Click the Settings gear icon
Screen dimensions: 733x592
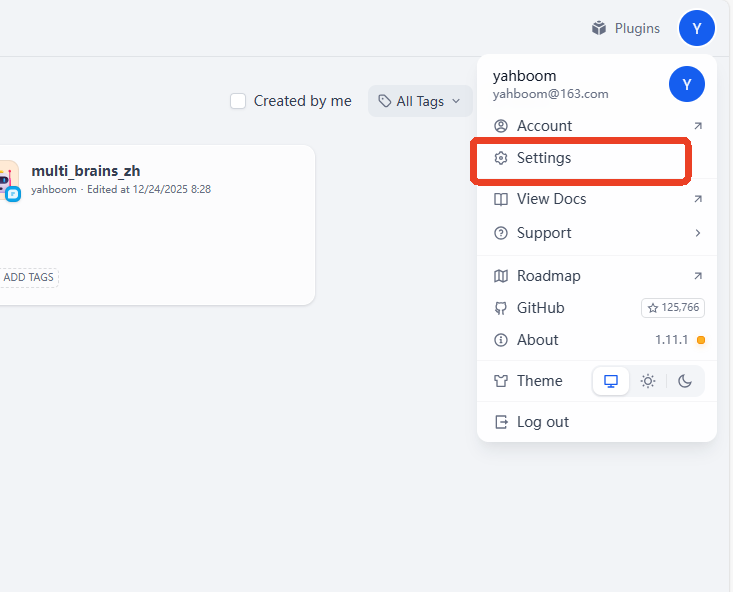(x=501, y=158)
